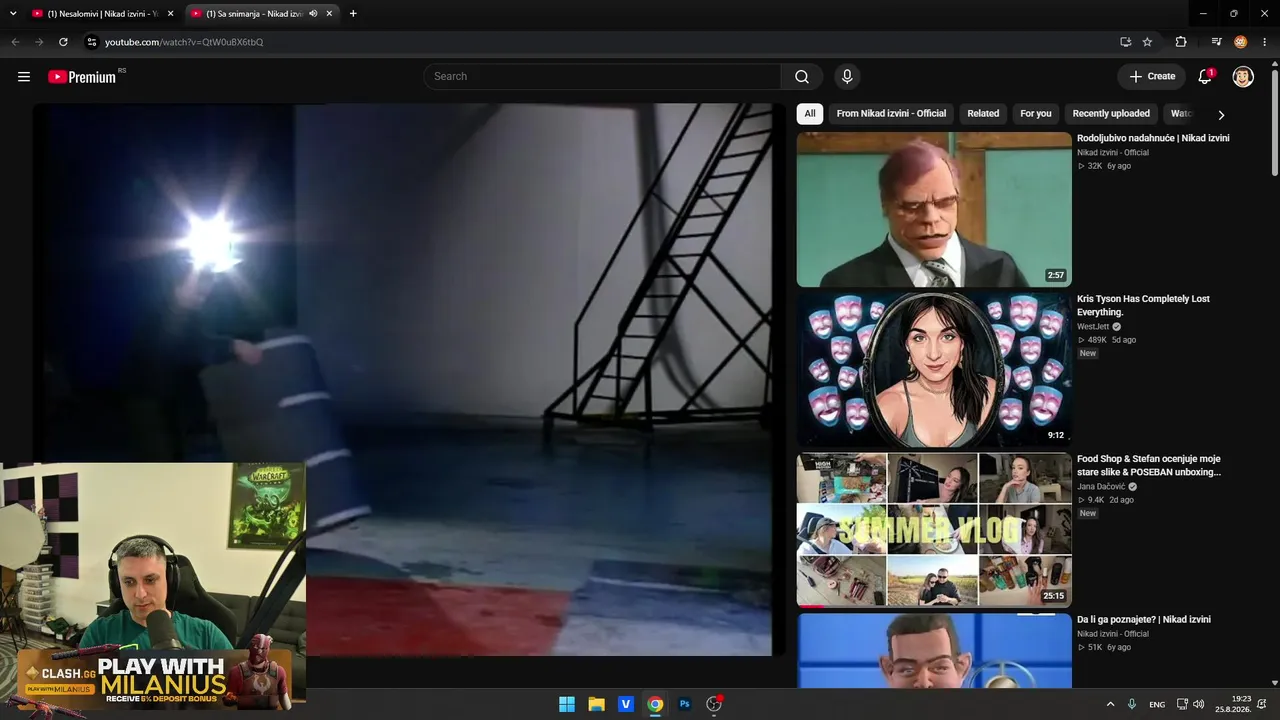Open Food Shop & Stefan video title

[1149, 465]
